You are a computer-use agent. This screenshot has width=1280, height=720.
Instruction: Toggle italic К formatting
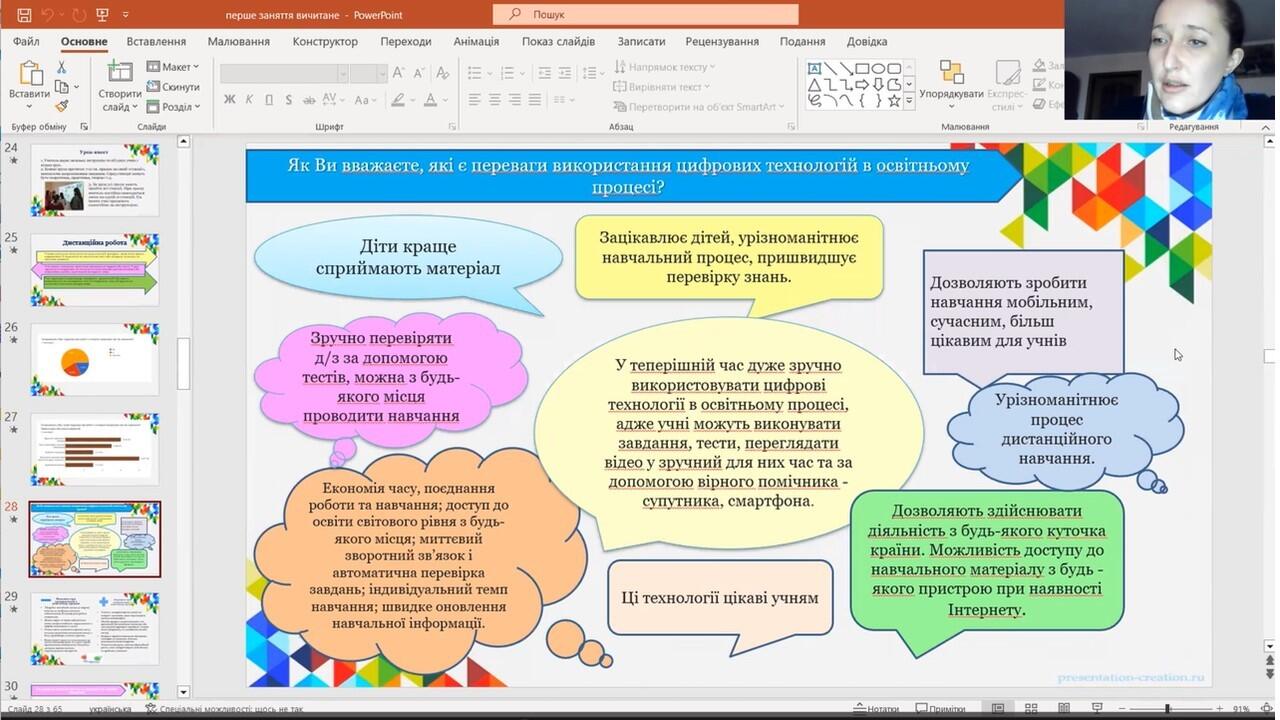click(250, 100)
